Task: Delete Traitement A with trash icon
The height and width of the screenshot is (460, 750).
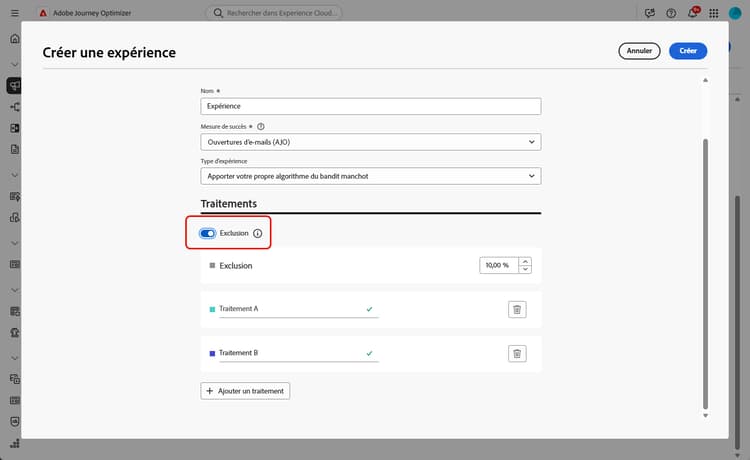Action: point(517,309)
